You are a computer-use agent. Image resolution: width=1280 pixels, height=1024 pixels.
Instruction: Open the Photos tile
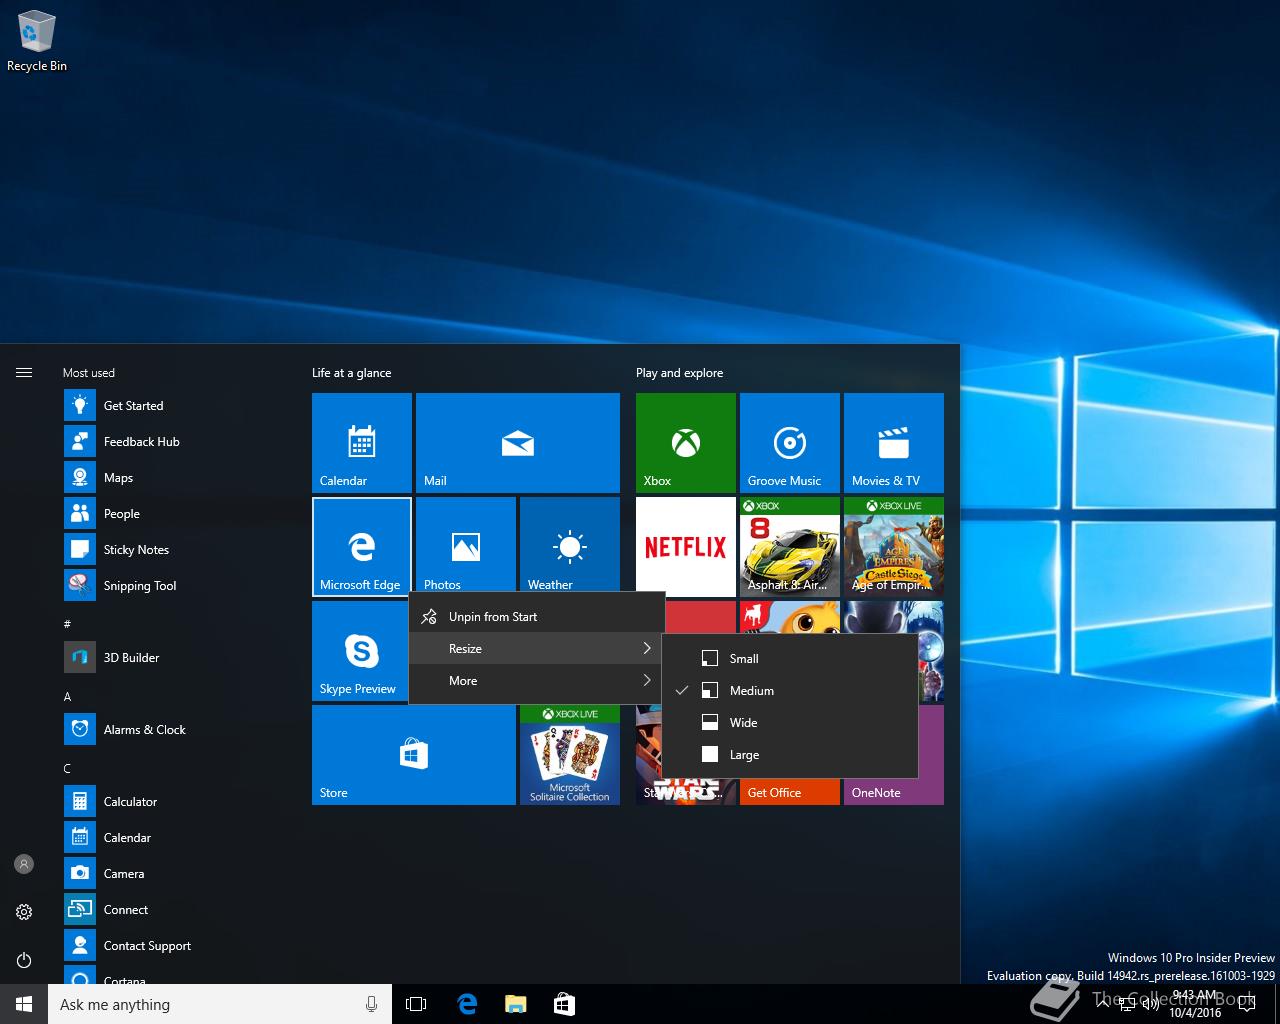(466, 545)
